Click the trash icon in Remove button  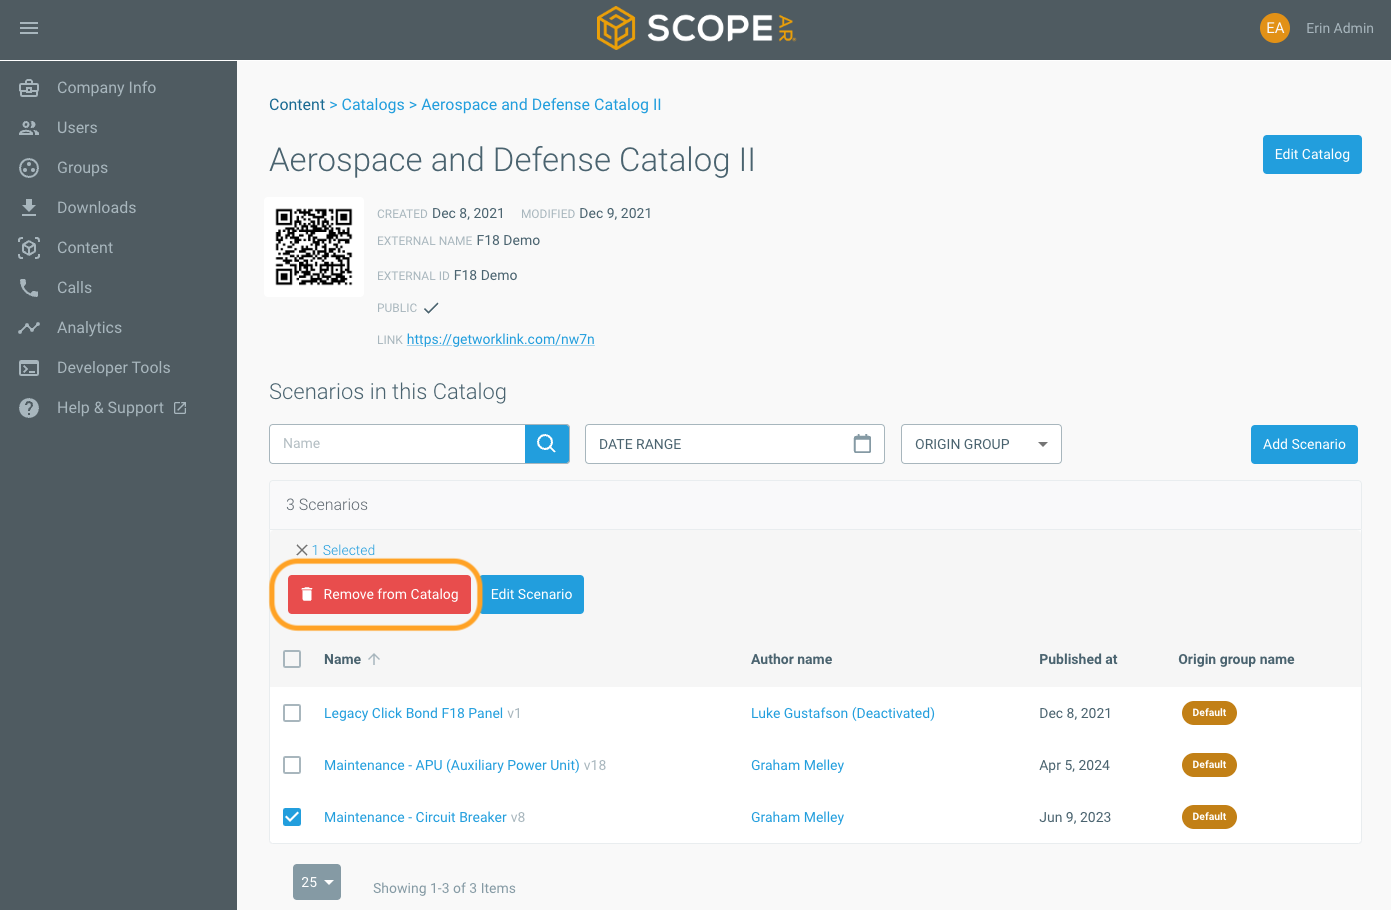[307, 594]
